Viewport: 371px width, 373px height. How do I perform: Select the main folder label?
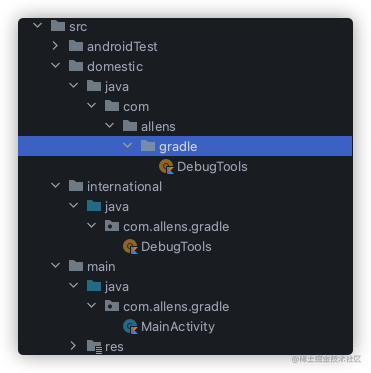click(x=101, y=267)
